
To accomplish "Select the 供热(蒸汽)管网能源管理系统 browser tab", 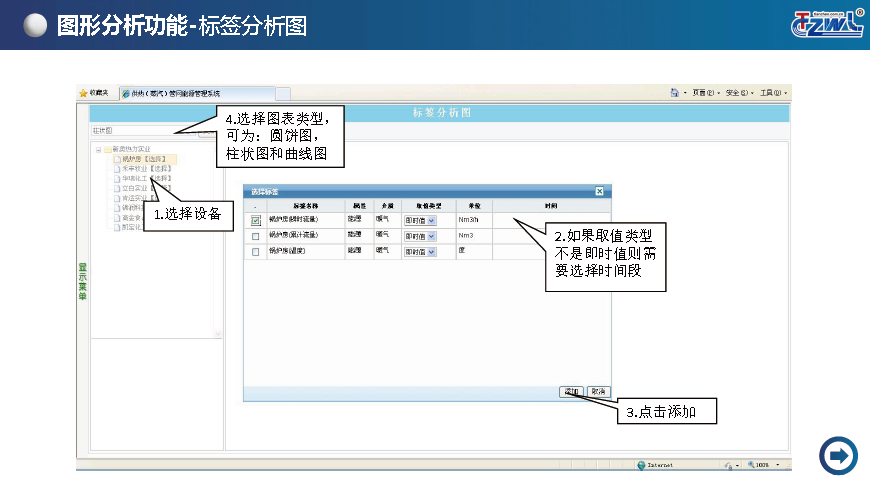I will click(x=198, y=93).
